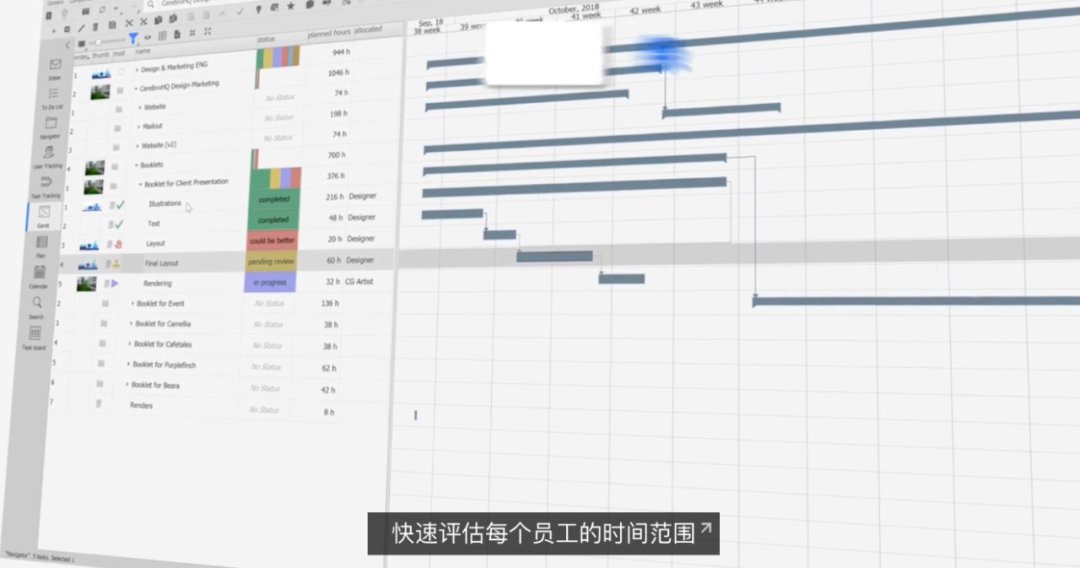This screenshot has height=568, width=1080.
Task: Click the CG Artist allocated cell
Action: [359, 282]
